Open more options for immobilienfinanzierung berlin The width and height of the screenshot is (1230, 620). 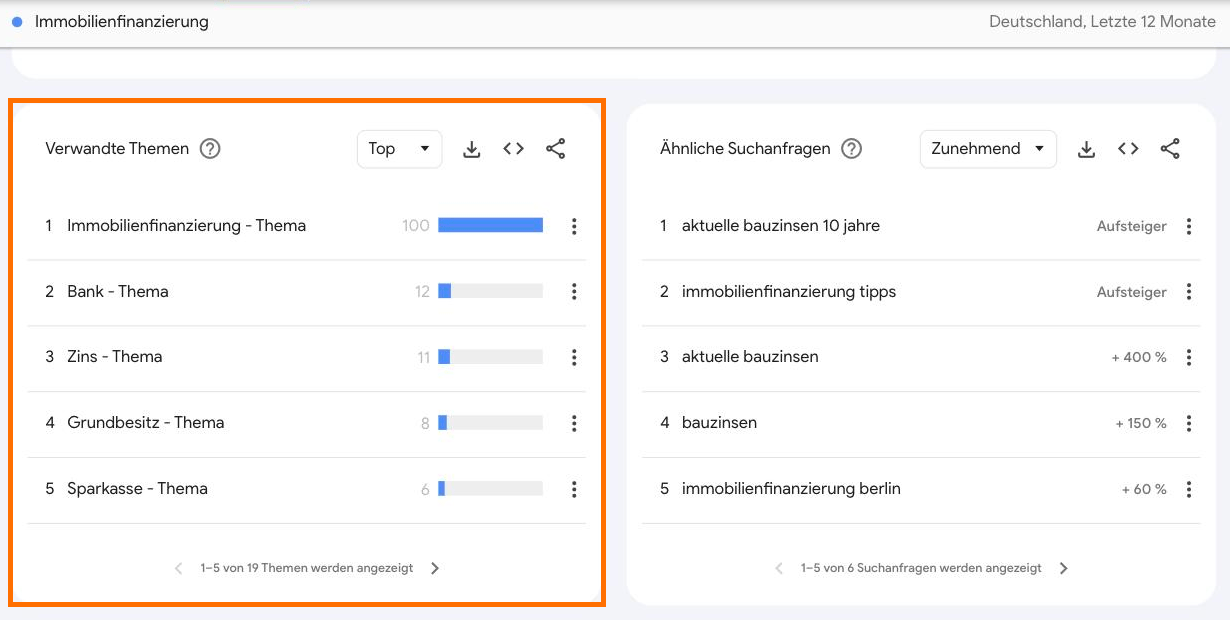1189,489
